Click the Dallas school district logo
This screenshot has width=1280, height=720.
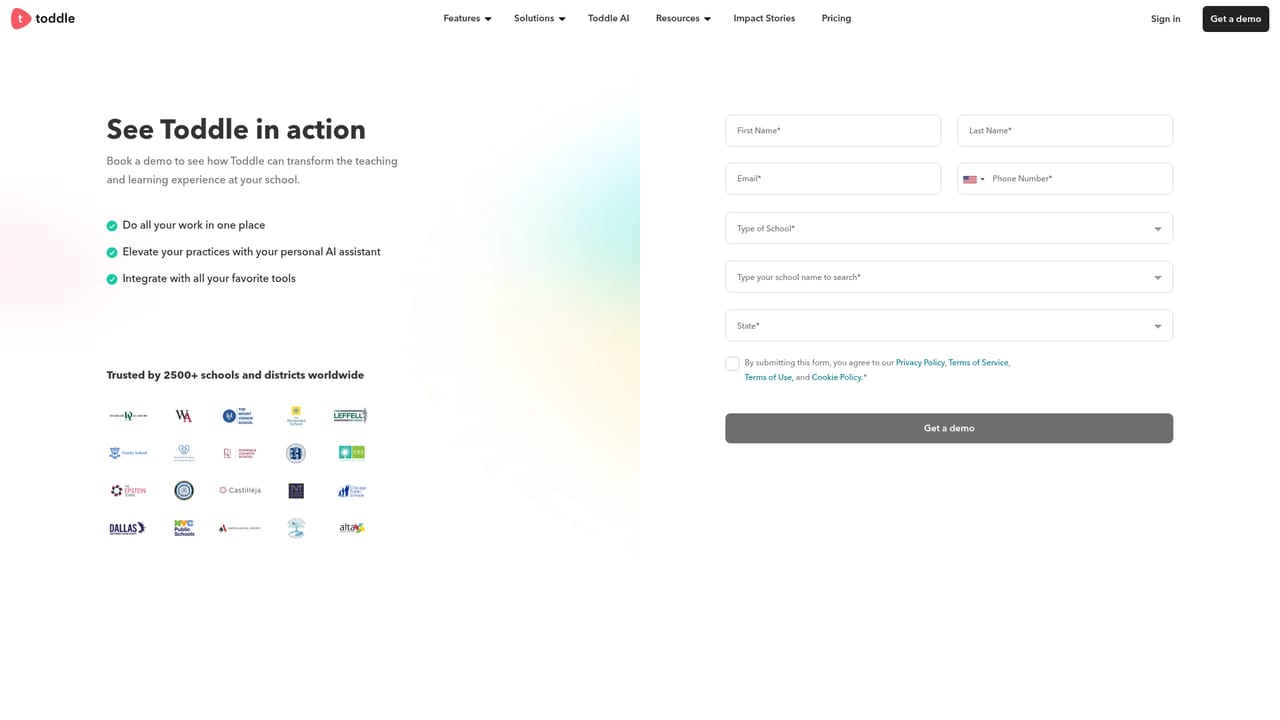pos(128,528)
